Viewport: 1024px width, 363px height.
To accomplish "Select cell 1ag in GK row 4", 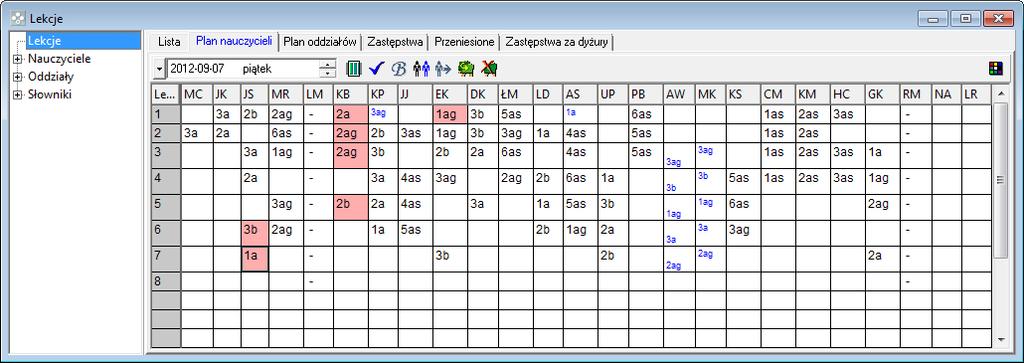I will coord(882,181).
